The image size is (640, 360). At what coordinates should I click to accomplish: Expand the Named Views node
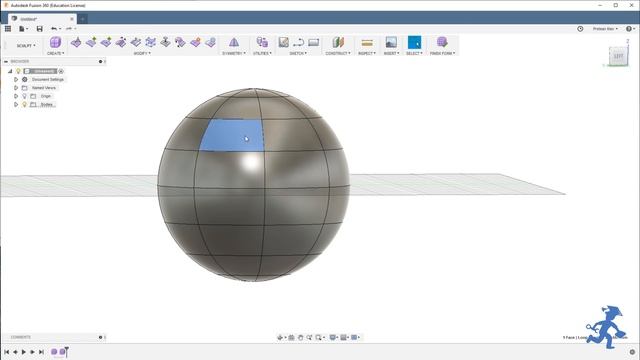pos(16,88)
